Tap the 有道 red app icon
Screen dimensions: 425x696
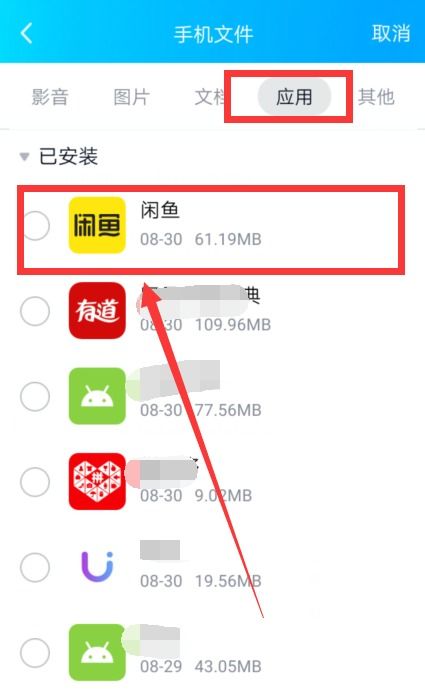97,310
